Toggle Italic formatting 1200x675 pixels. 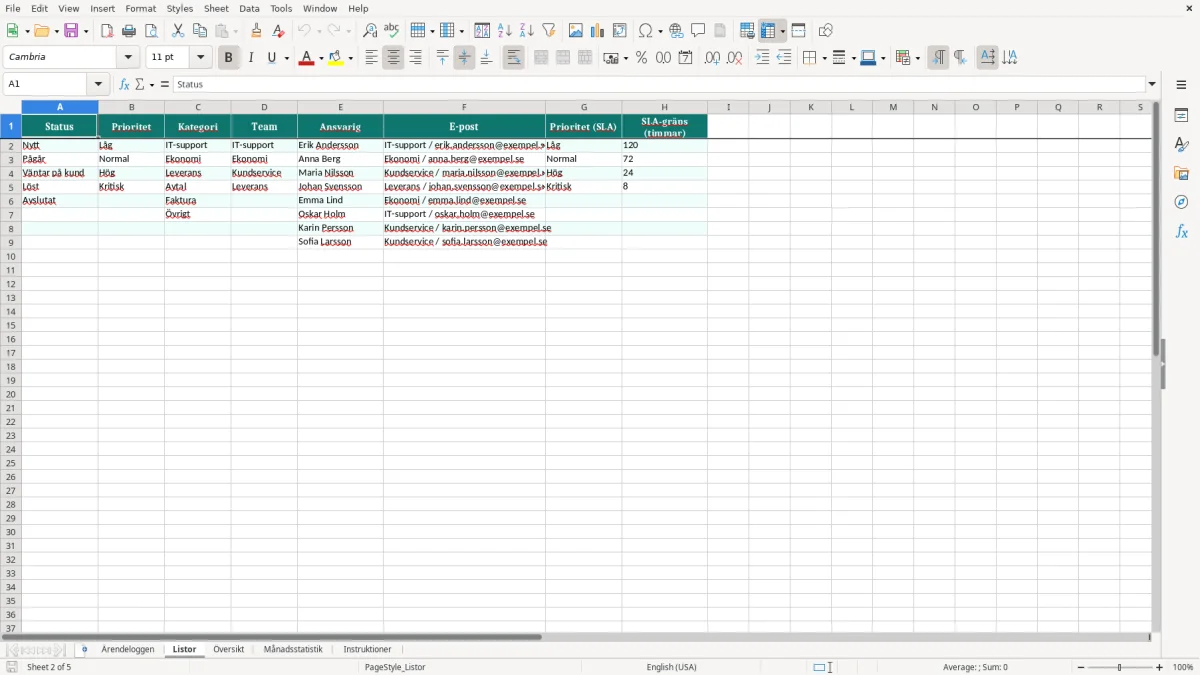coord(250,58)
